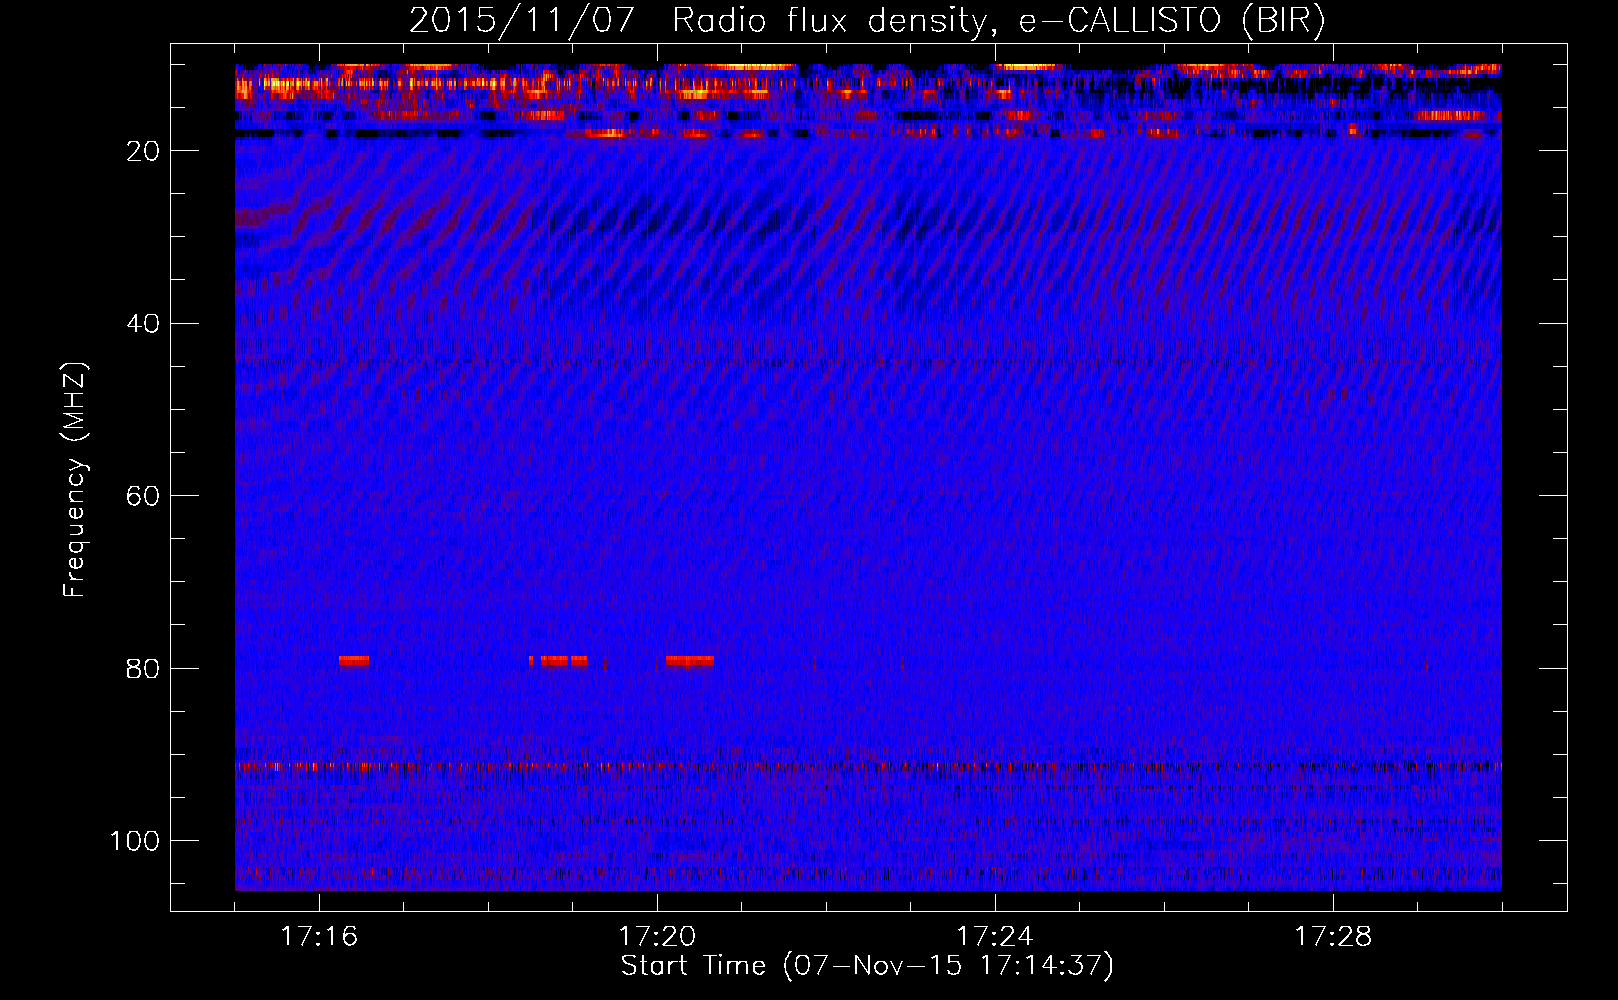
Task: Pick the 80 MHz frequency tick label
Action: click(143, 669)
